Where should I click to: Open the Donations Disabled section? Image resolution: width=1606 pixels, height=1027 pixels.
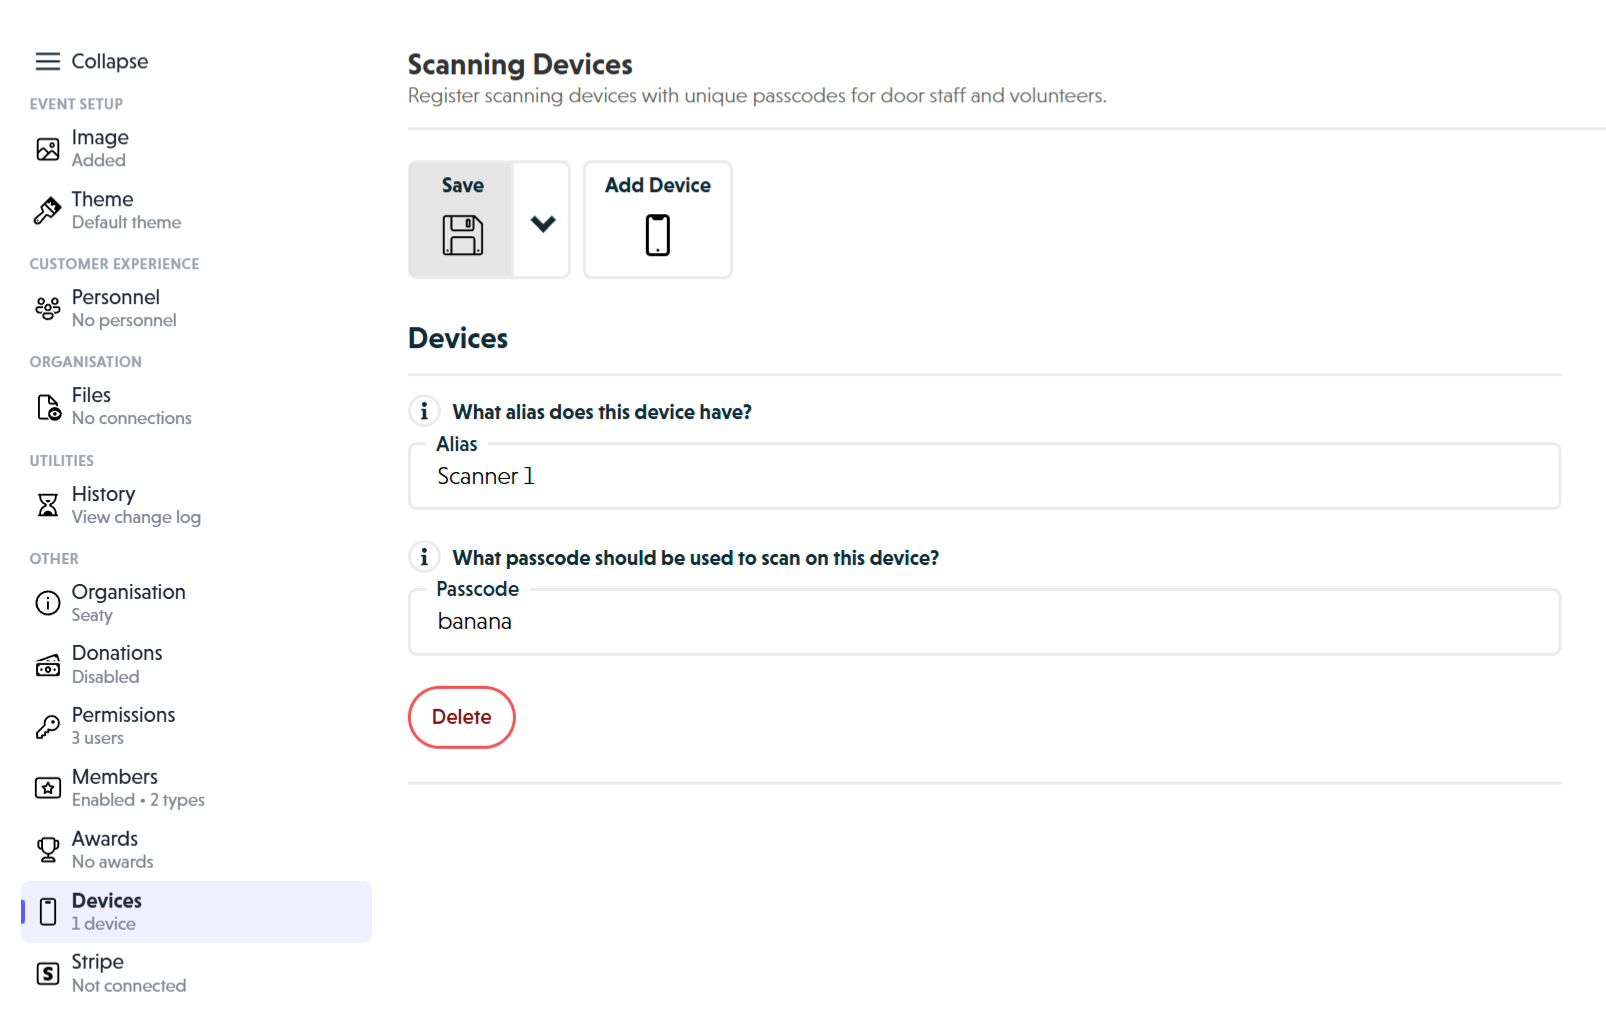196,665
